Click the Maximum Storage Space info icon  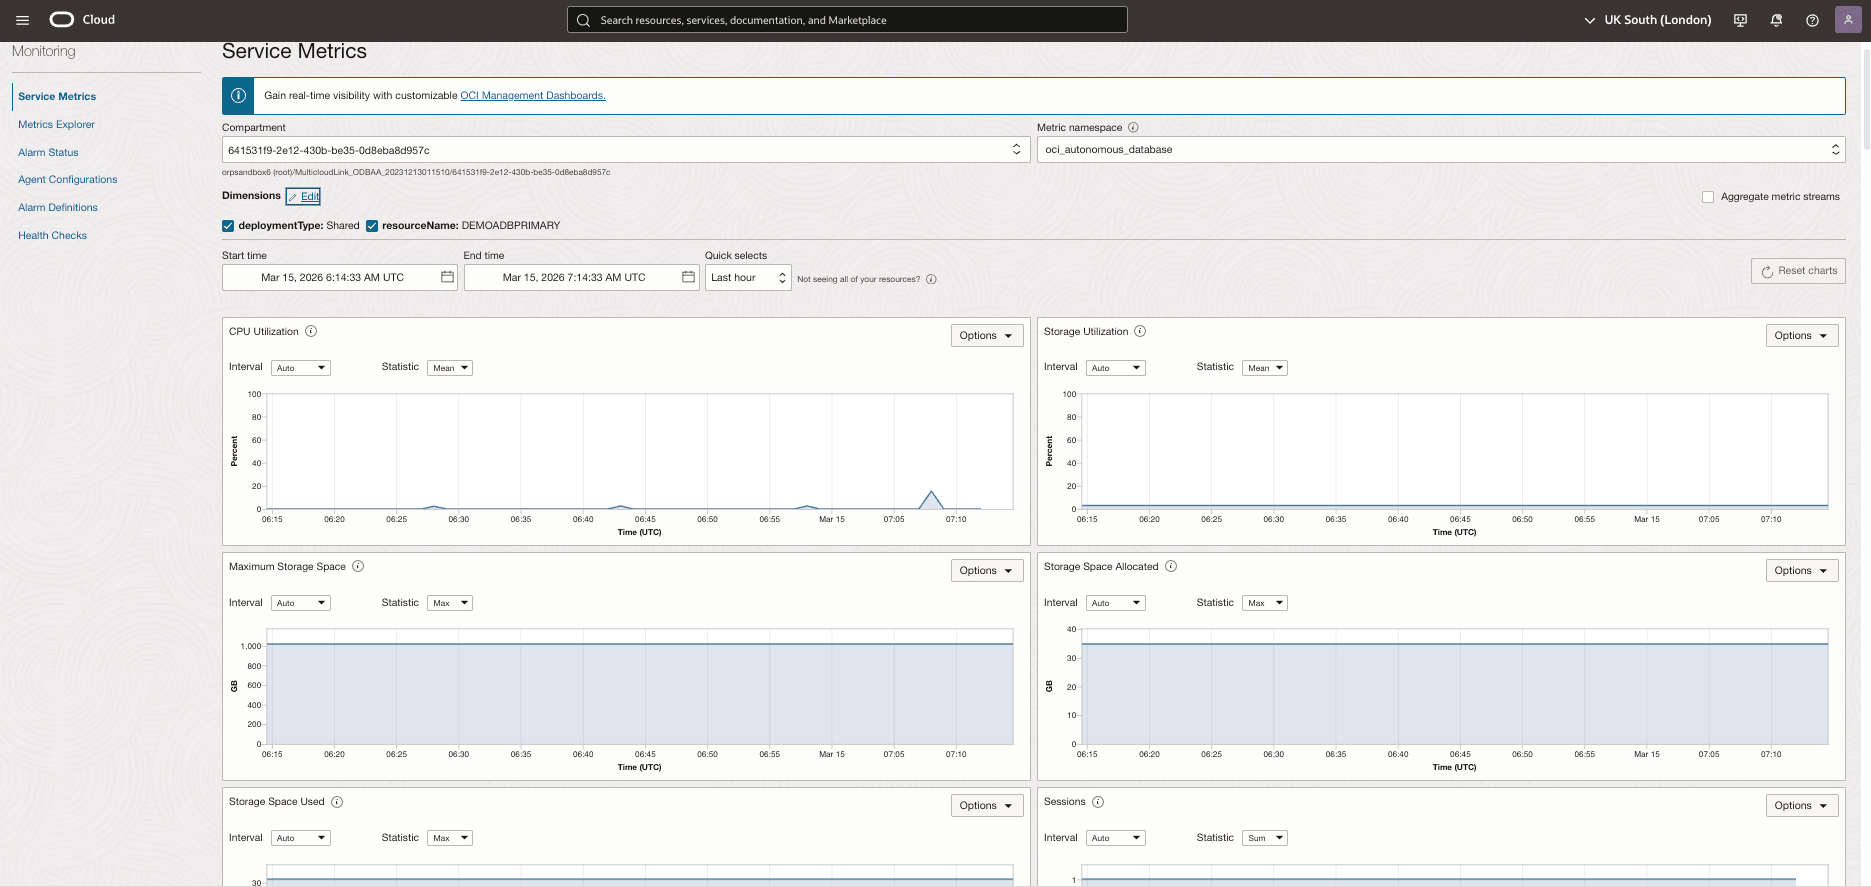coord(358,566)
